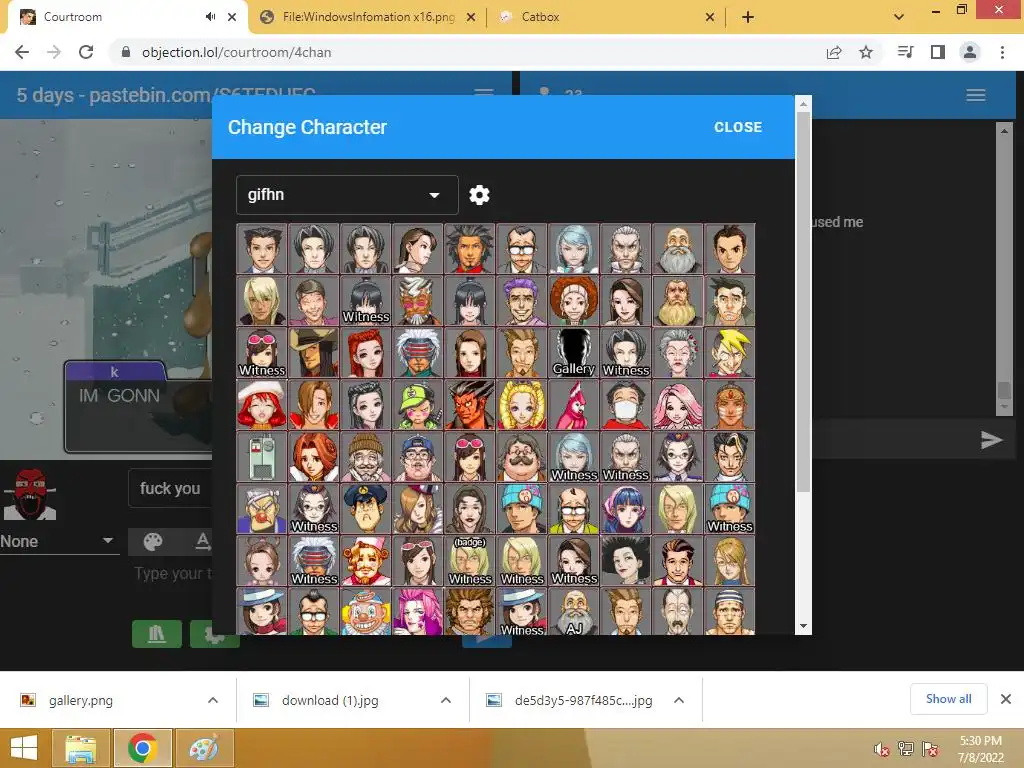1024x768 pixels.
Task: Open the download (1).jpg file
Action: 330,701
